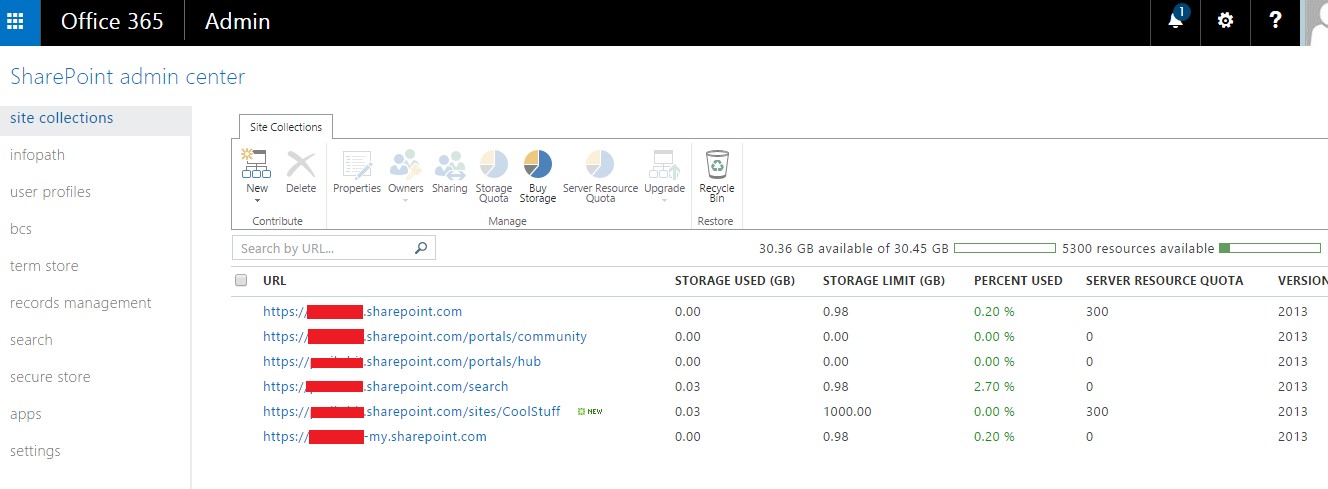The image size is (1328, 489).
Task: Open the notifications bell
Action: 1176,21
